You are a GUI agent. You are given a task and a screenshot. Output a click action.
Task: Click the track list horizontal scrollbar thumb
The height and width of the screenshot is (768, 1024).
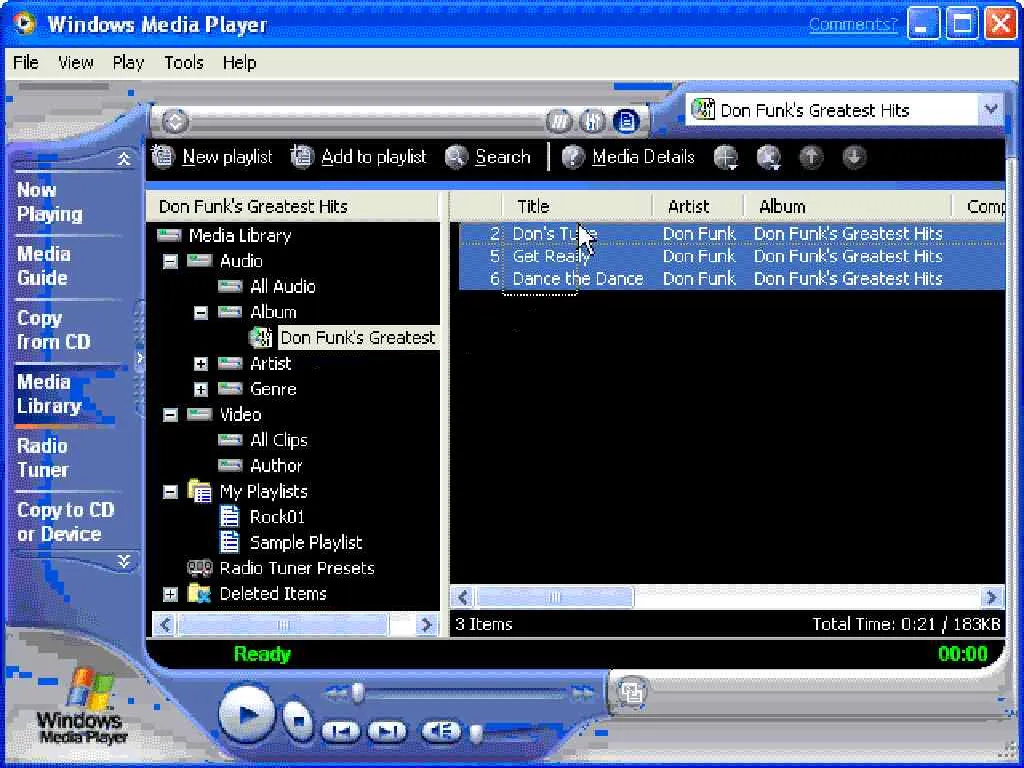tap(554, 597)
